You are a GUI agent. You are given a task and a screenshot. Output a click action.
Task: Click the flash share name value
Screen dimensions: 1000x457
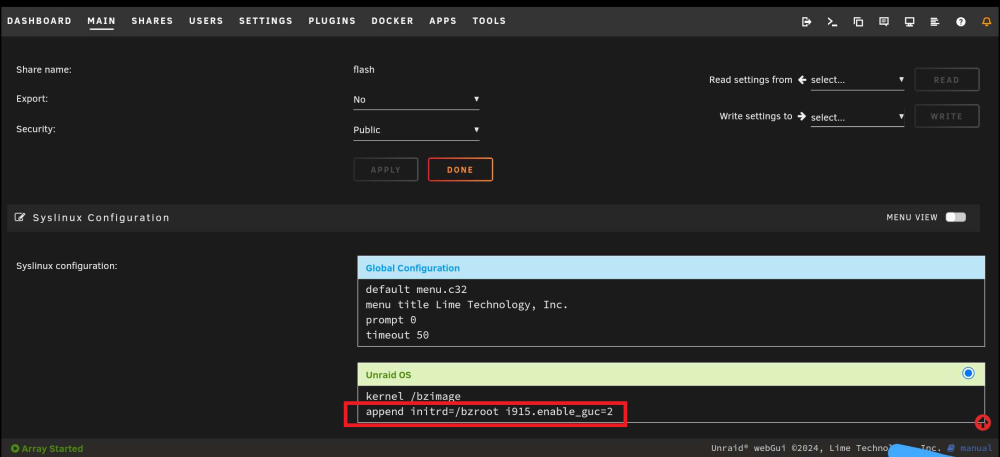point(364,70)
